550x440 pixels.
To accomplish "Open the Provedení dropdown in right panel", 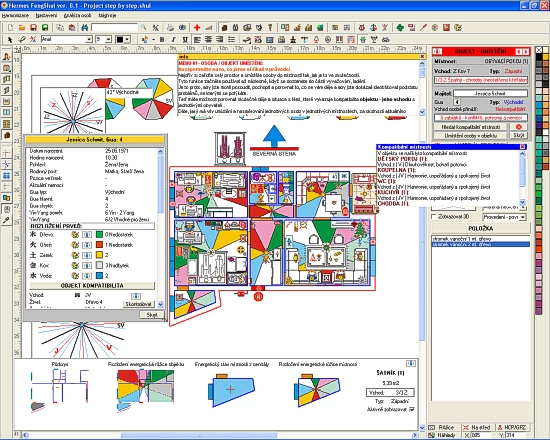I will (x=523, y=217).
